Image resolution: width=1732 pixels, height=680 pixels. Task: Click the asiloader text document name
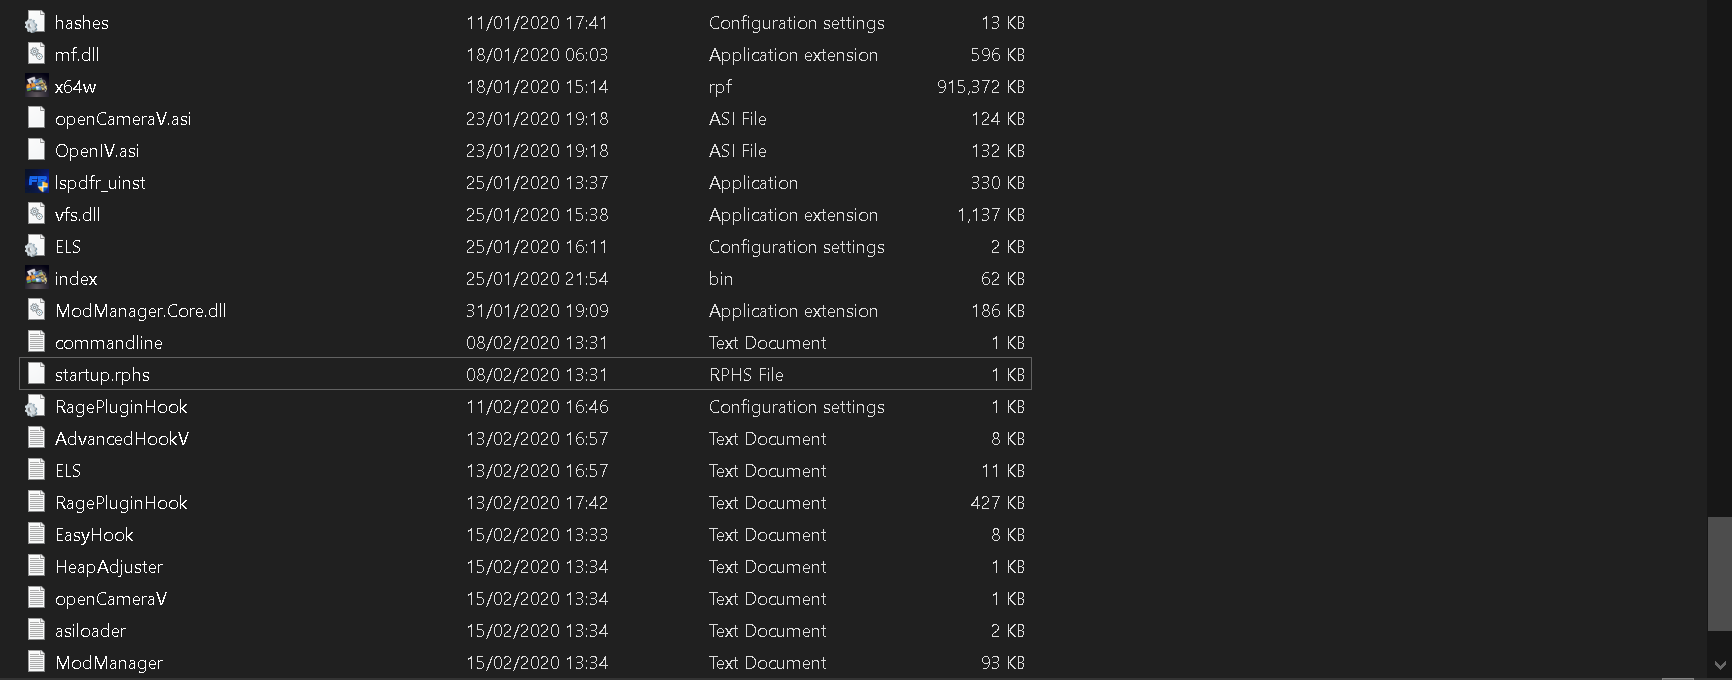tap(90, 631)
